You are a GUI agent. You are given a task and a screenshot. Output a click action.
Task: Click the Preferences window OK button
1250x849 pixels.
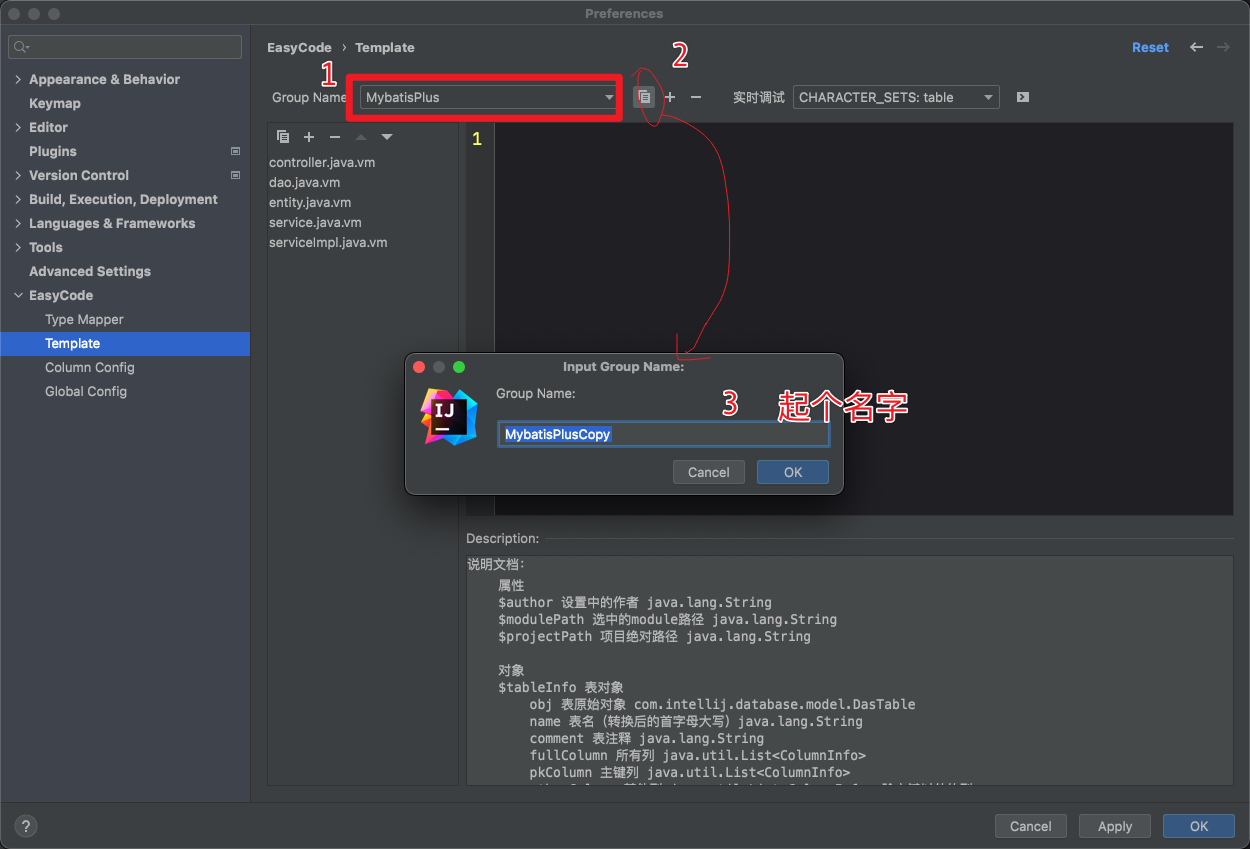point(1199,826)
